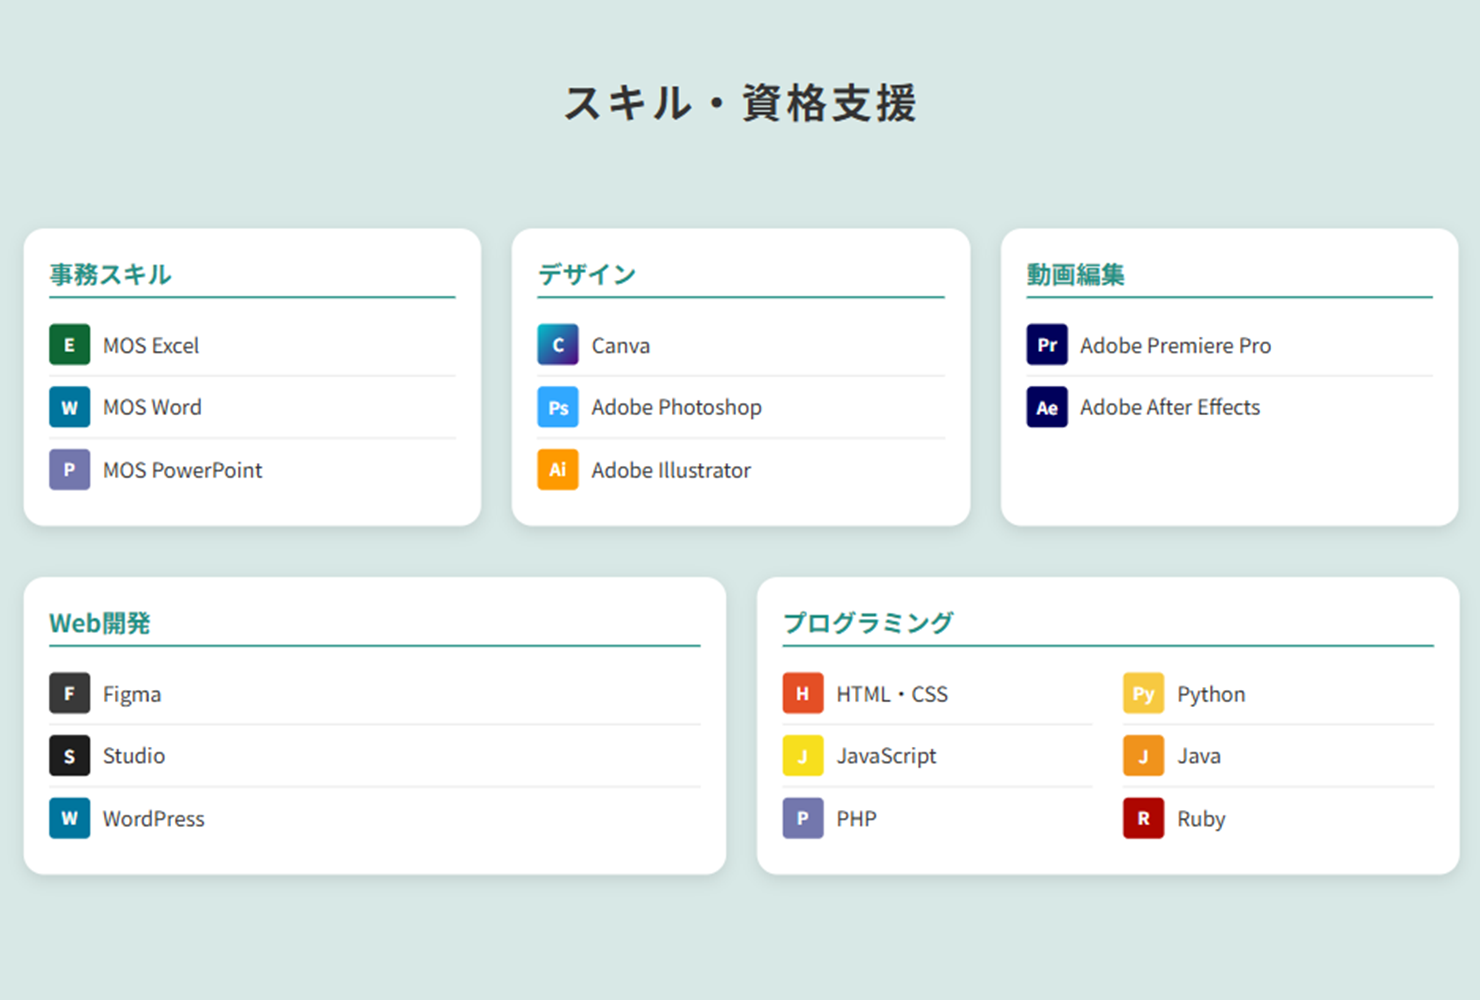Select the Adobe Premiere Pro icon

(1046, 344)
